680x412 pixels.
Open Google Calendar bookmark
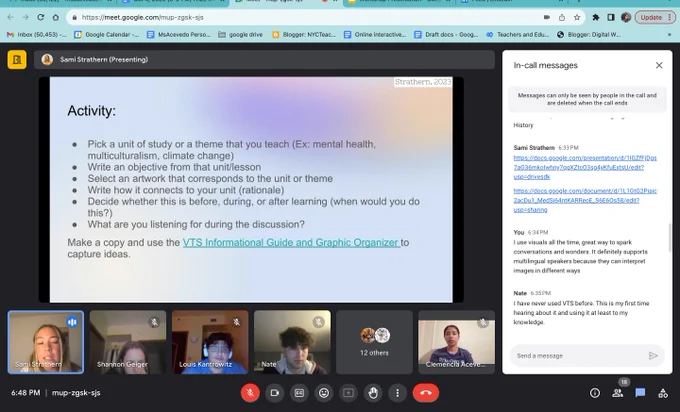point(106,35)
